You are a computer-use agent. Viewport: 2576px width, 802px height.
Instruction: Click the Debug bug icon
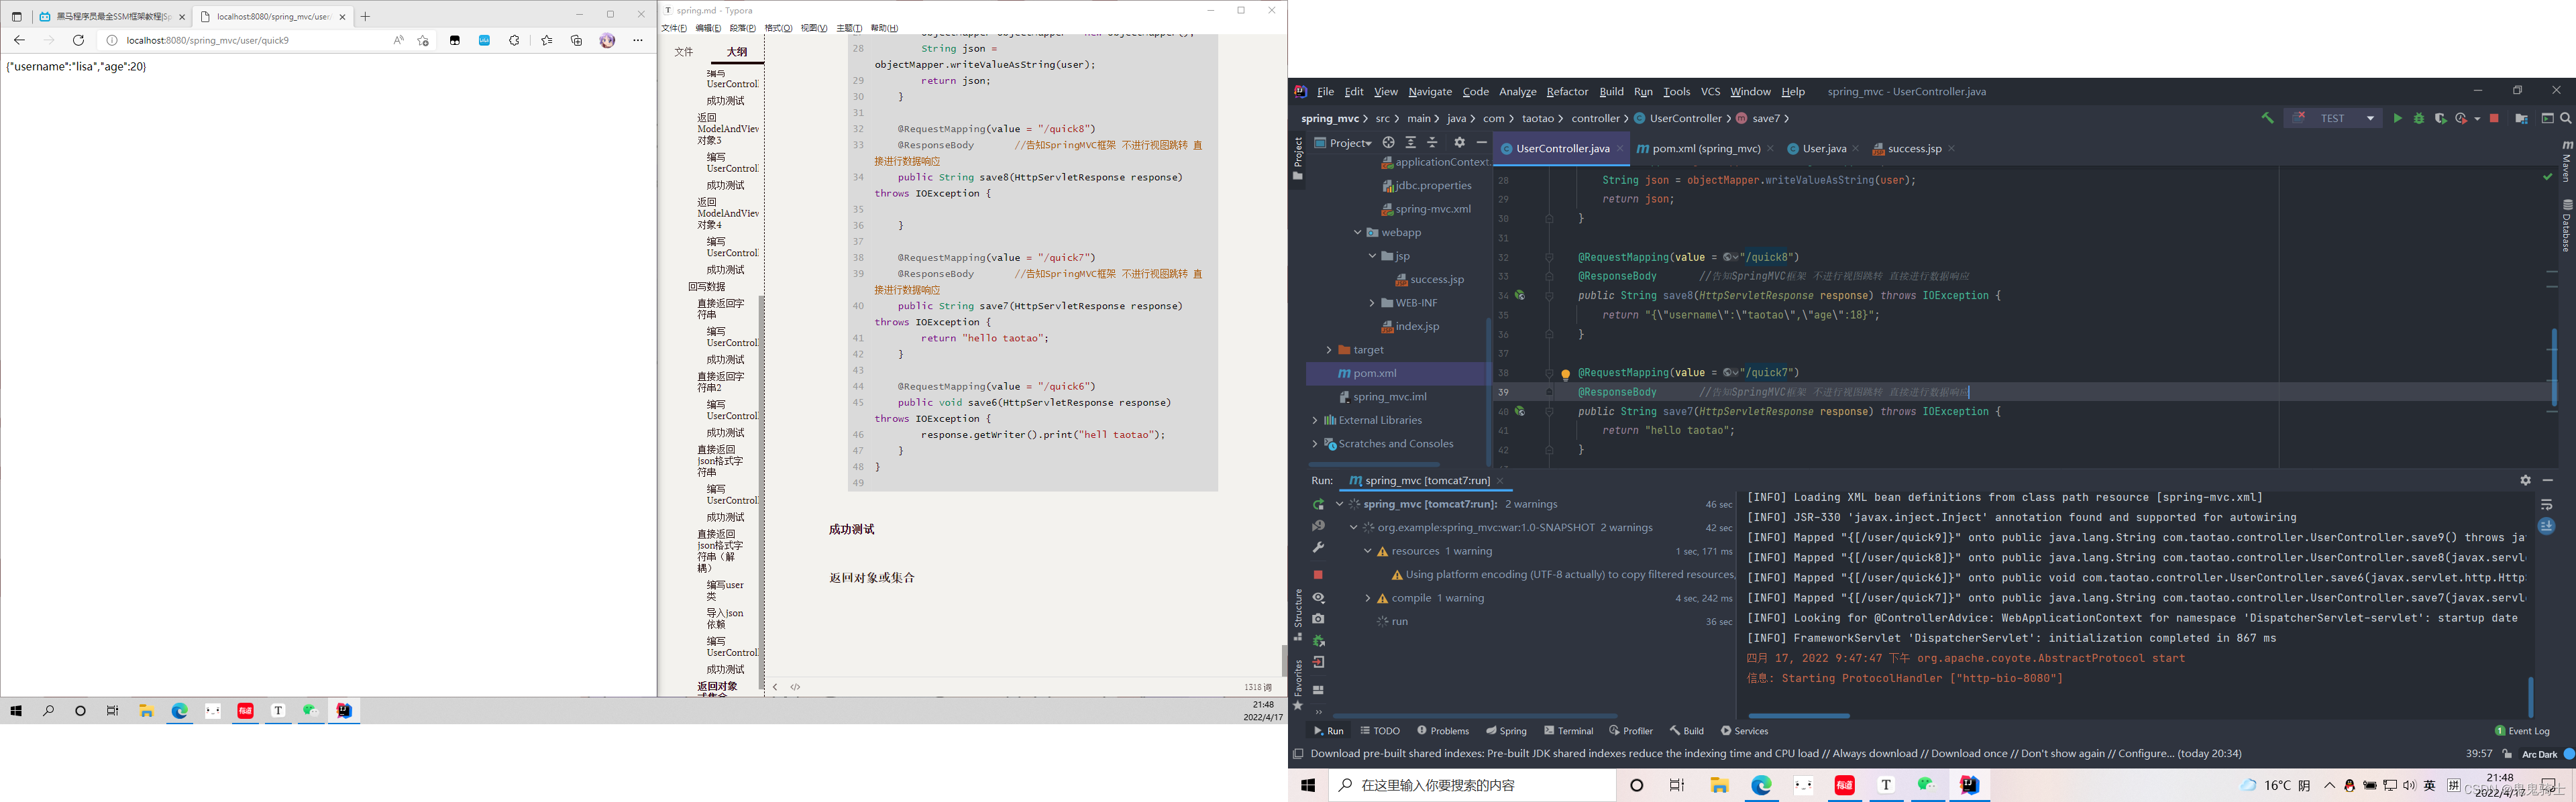2419,119
